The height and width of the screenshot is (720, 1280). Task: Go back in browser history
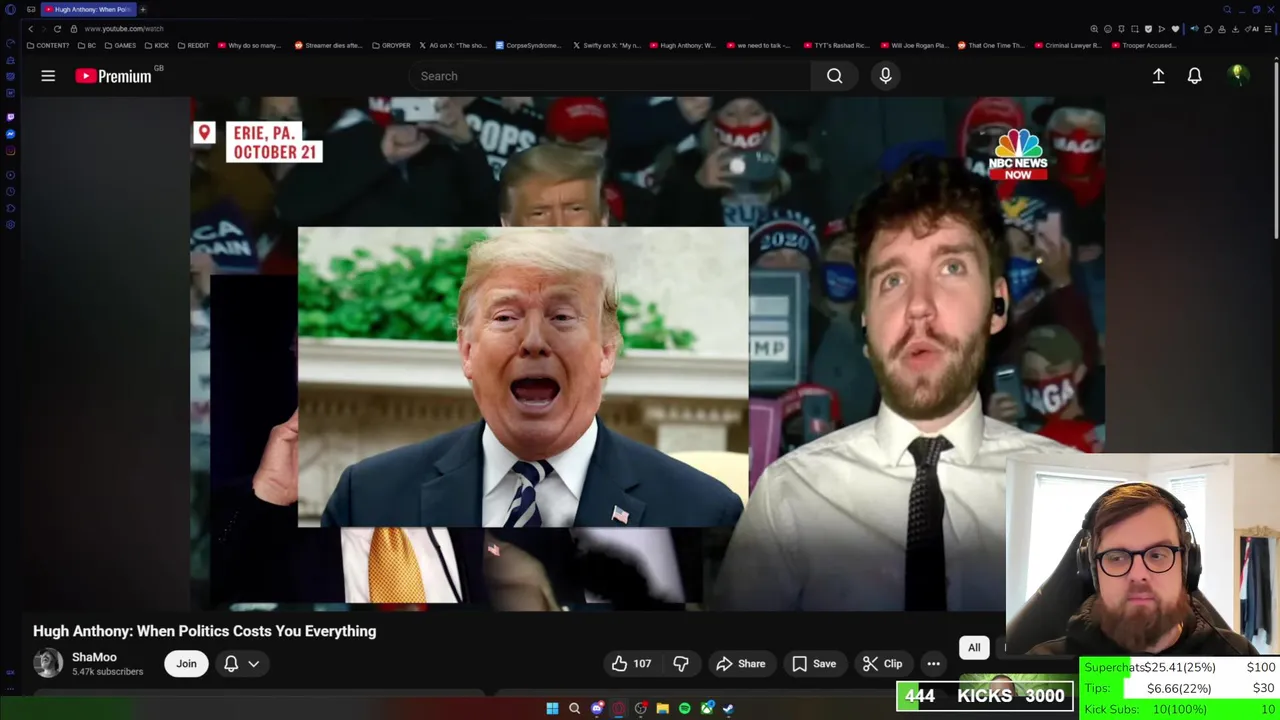30,29
